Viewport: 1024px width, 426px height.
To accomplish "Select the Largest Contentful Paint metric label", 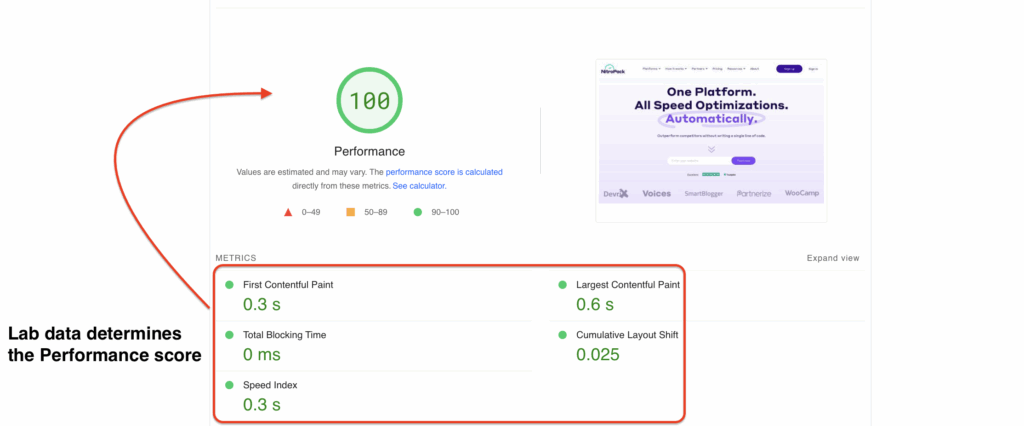I will pos(628,285).
